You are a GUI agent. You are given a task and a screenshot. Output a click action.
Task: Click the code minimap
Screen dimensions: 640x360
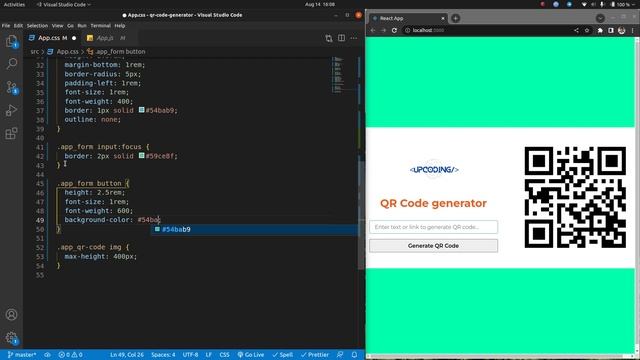(x=338, y=76)
